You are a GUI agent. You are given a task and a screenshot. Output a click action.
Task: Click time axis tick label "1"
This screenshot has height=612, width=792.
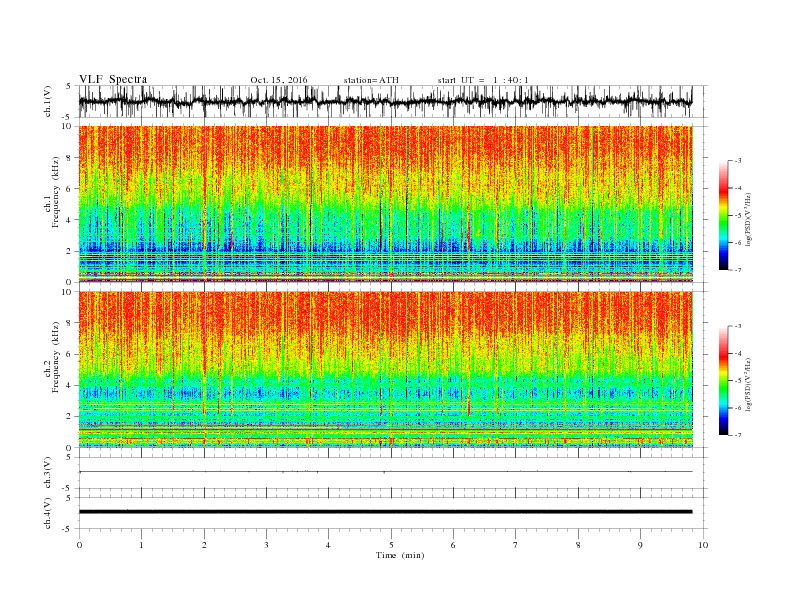pyautogui.click(x=141, y=545)
